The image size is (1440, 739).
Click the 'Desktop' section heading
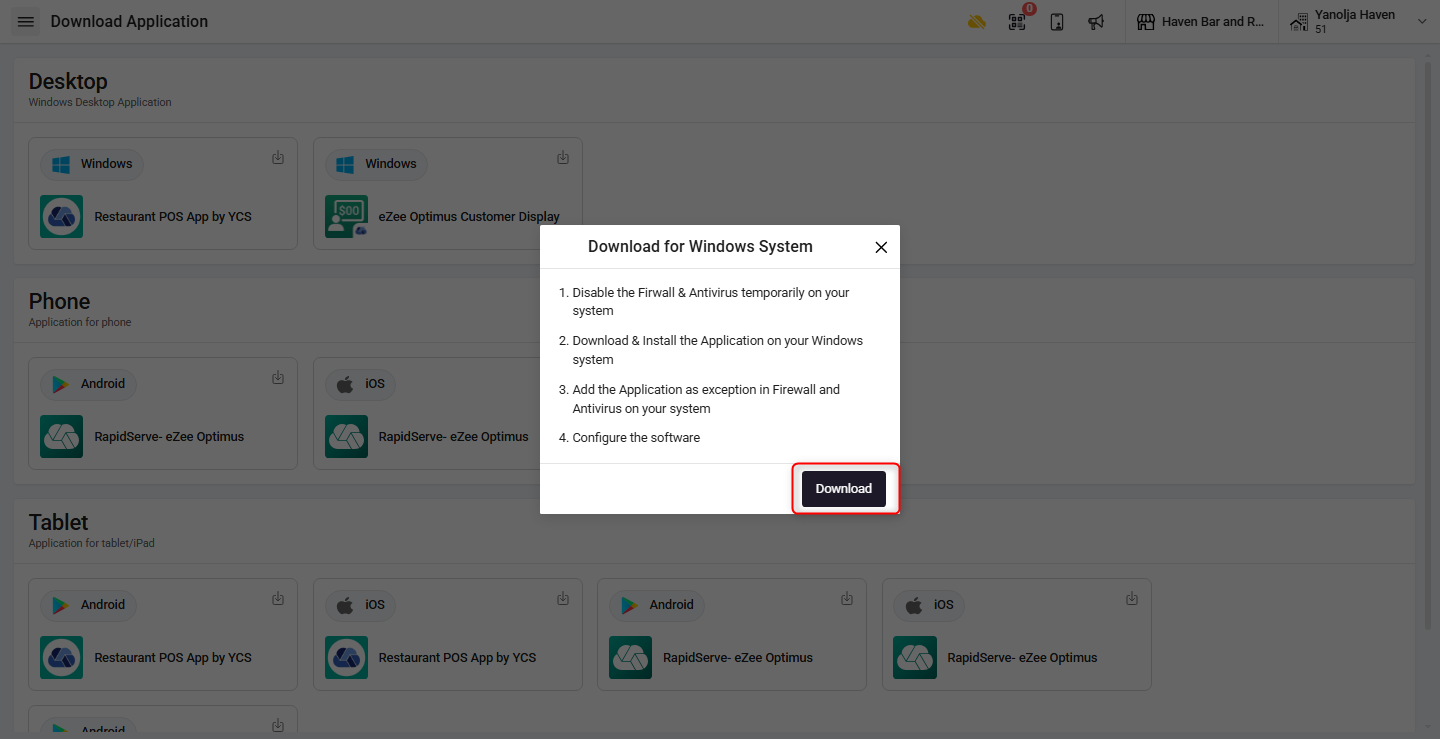pos(68,82)
